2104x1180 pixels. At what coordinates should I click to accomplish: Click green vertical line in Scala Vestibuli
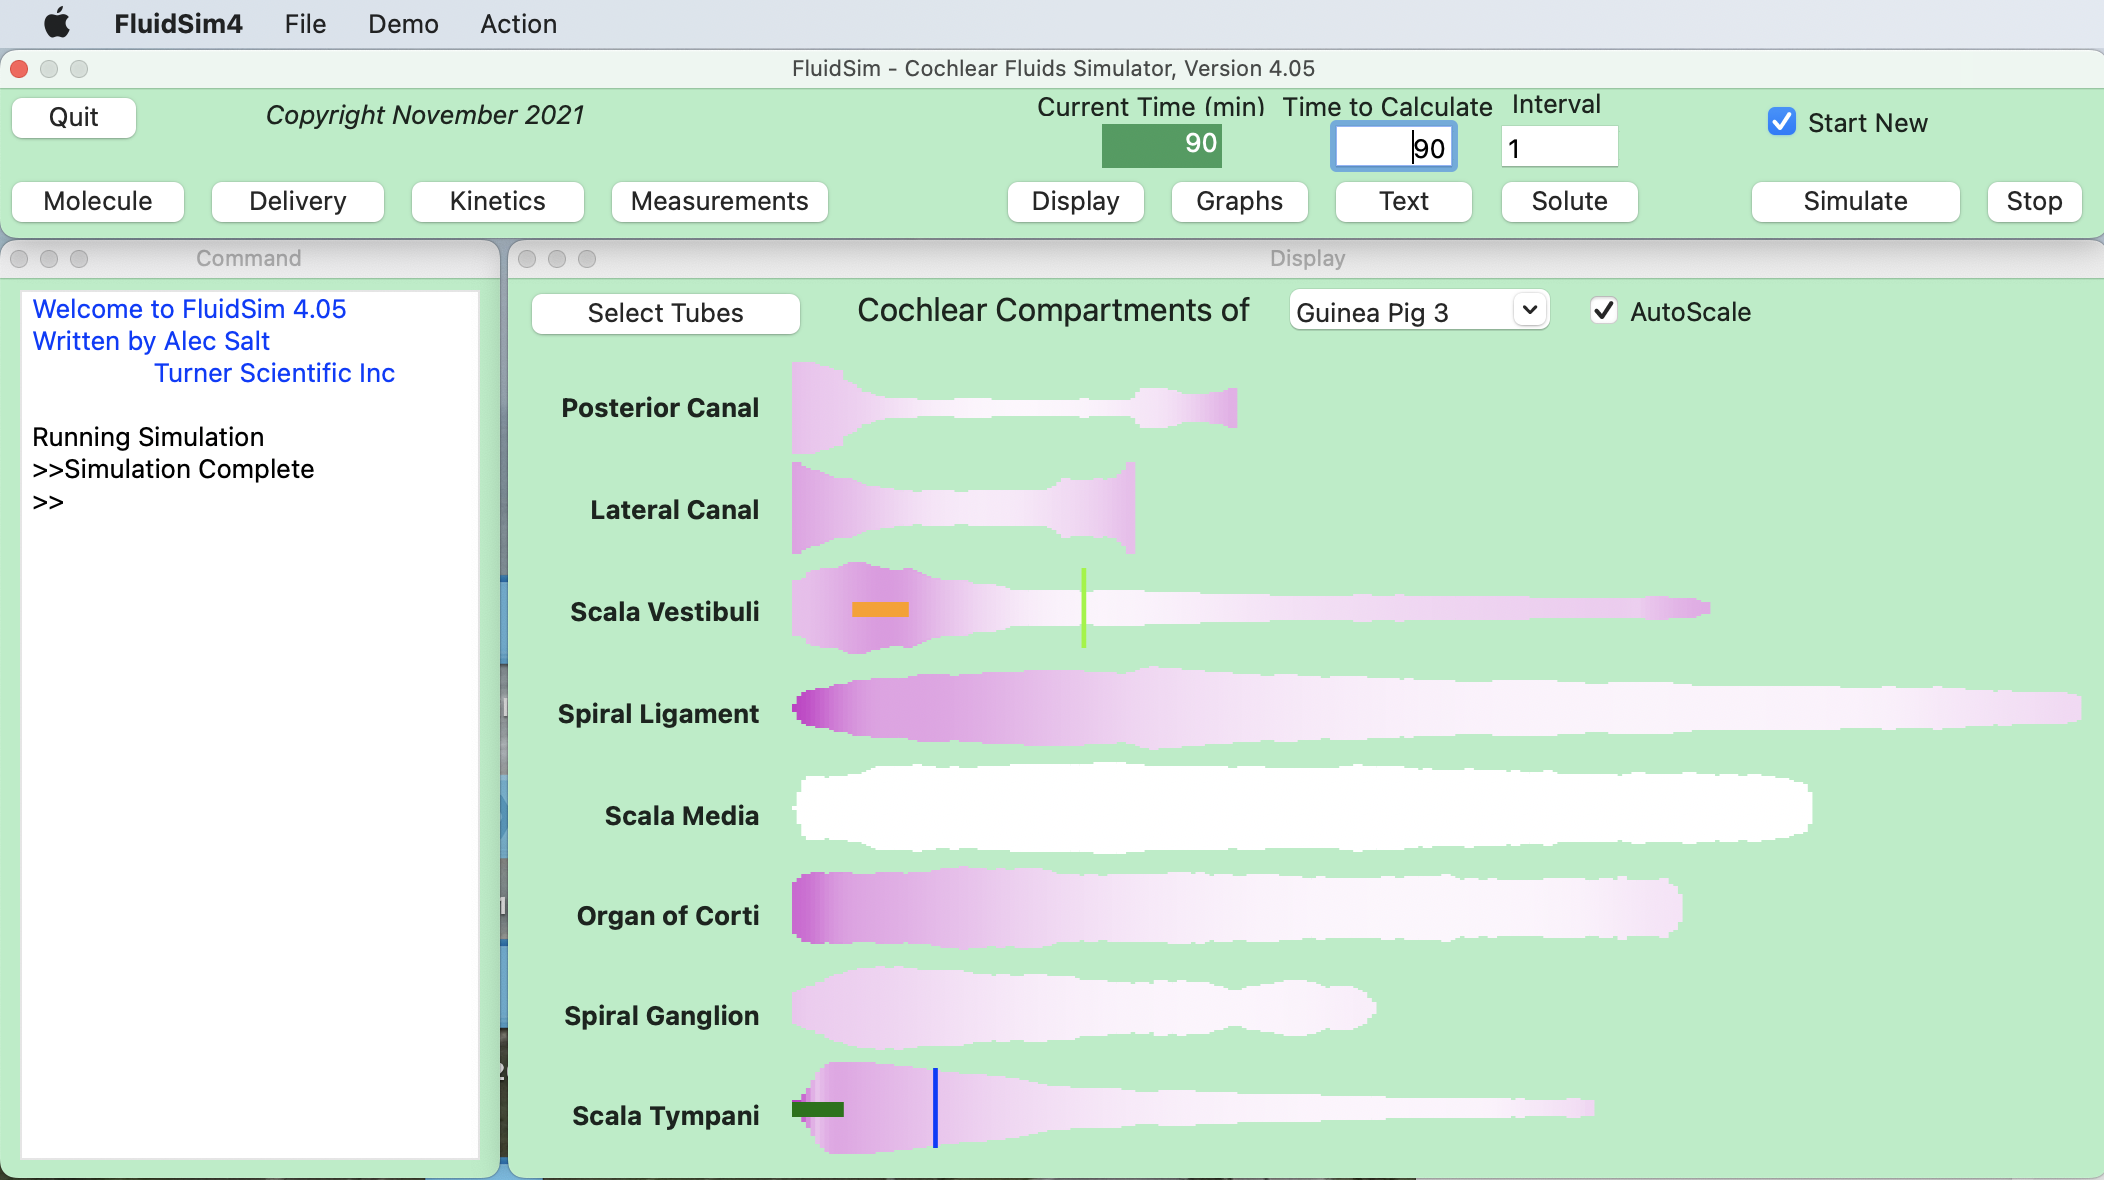pyautogui.click(x=1084, y=607)
